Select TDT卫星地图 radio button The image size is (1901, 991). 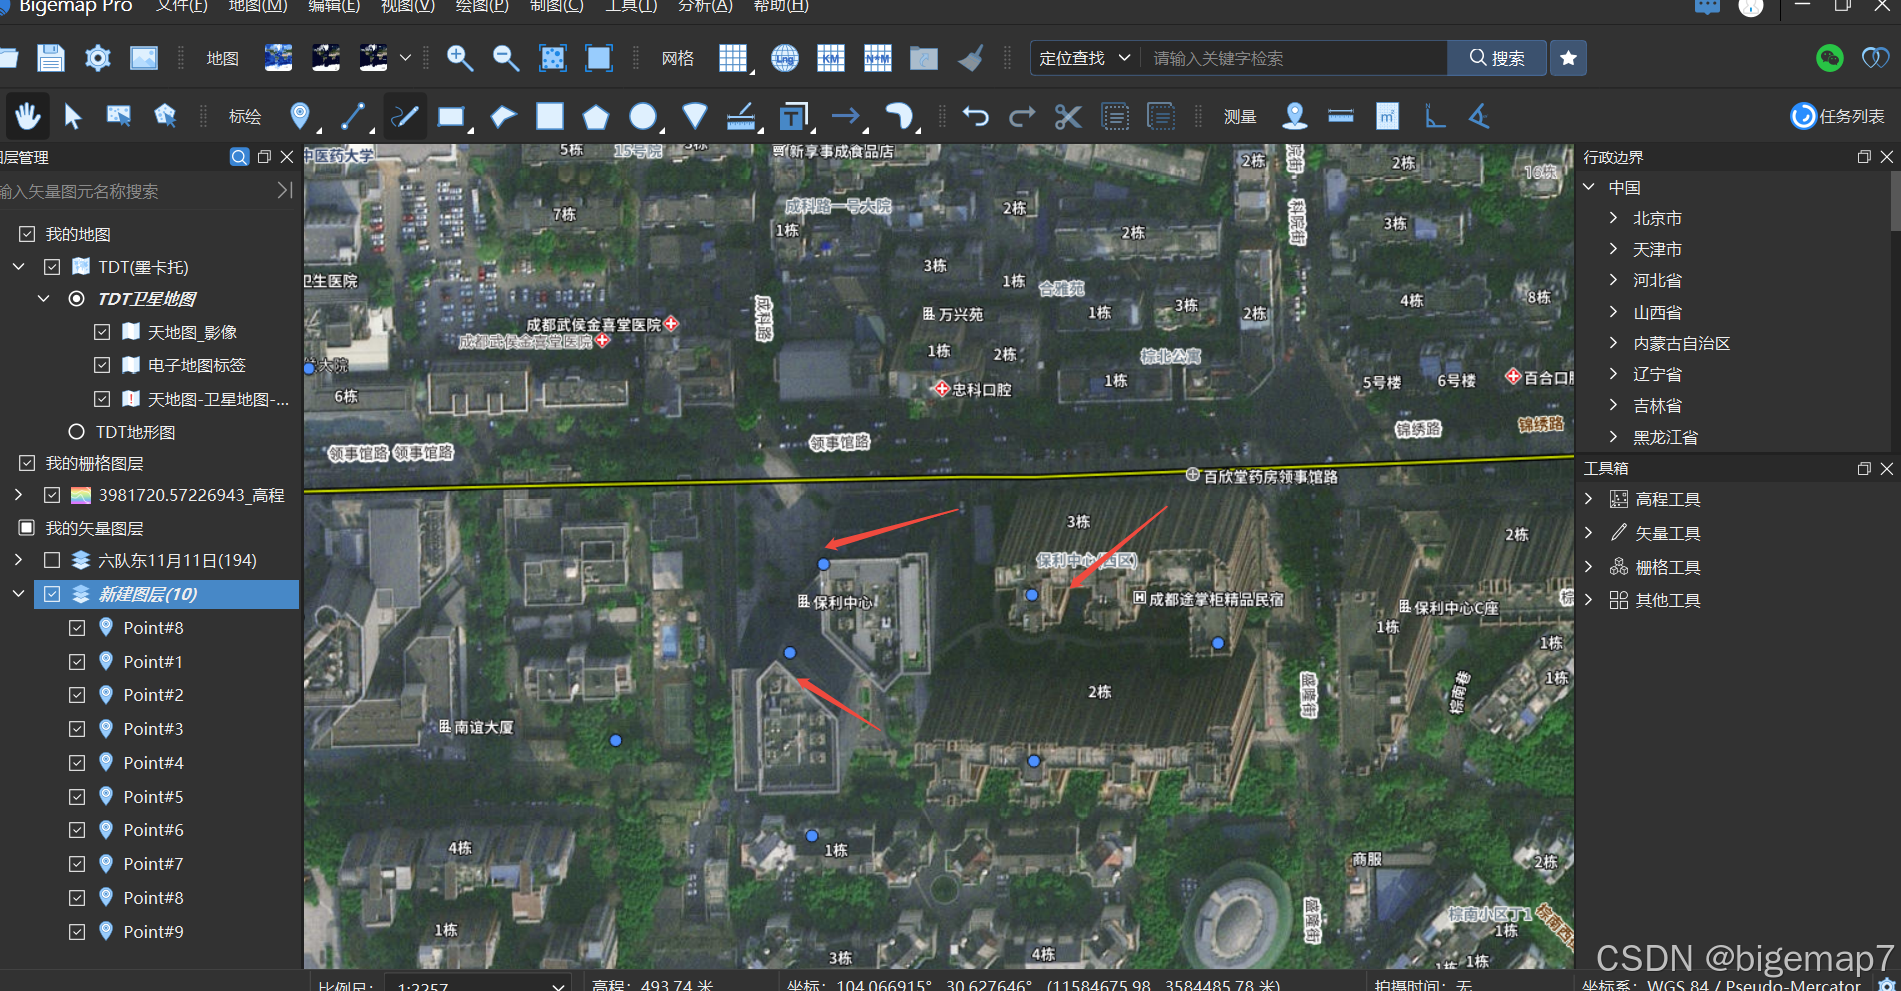pos(76,299)
